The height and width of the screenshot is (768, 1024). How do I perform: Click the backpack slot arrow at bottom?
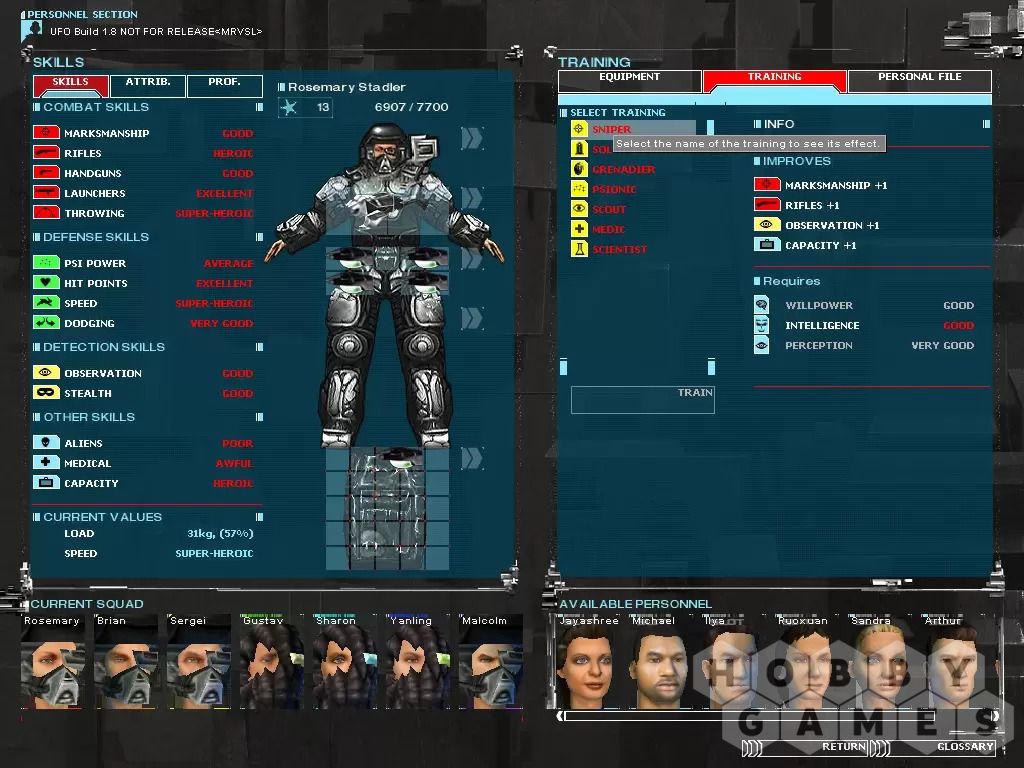(x=472, y=458)
